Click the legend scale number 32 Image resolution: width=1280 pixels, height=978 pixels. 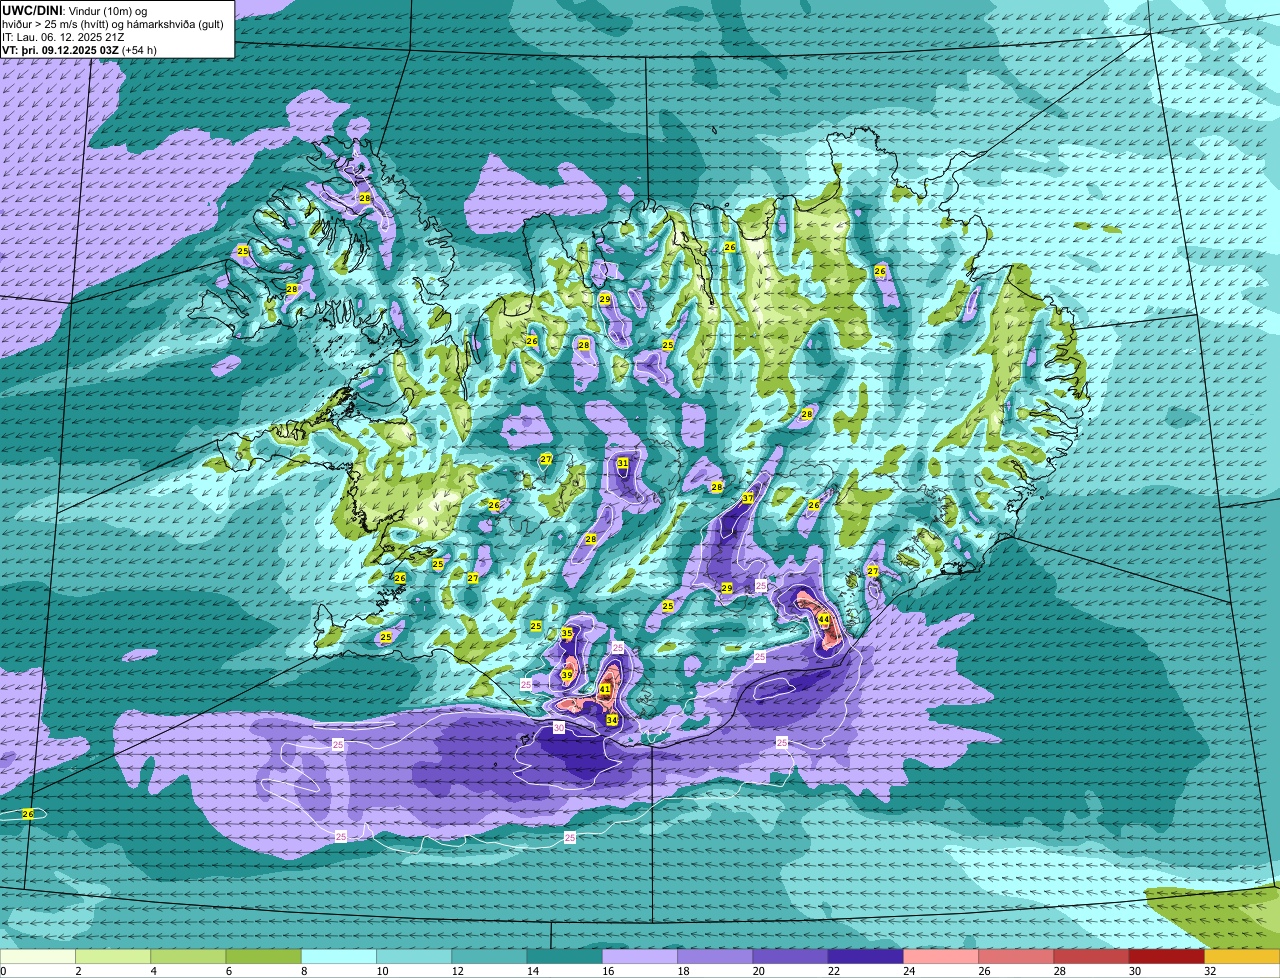click(x=1210, y=971)
